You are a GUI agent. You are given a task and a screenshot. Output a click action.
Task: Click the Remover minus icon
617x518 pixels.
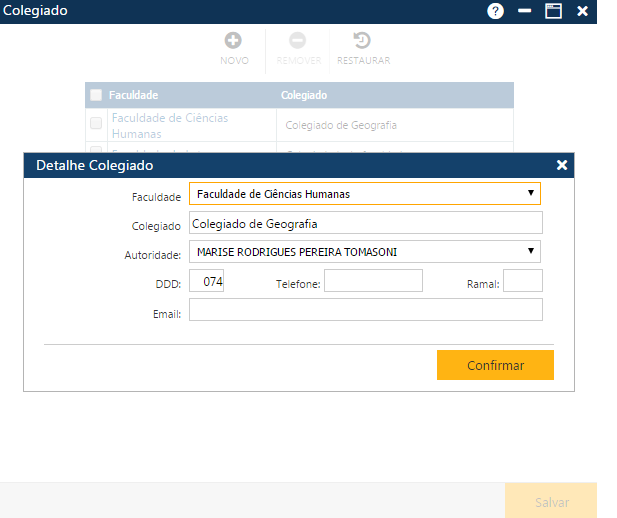tap(298, 41)
